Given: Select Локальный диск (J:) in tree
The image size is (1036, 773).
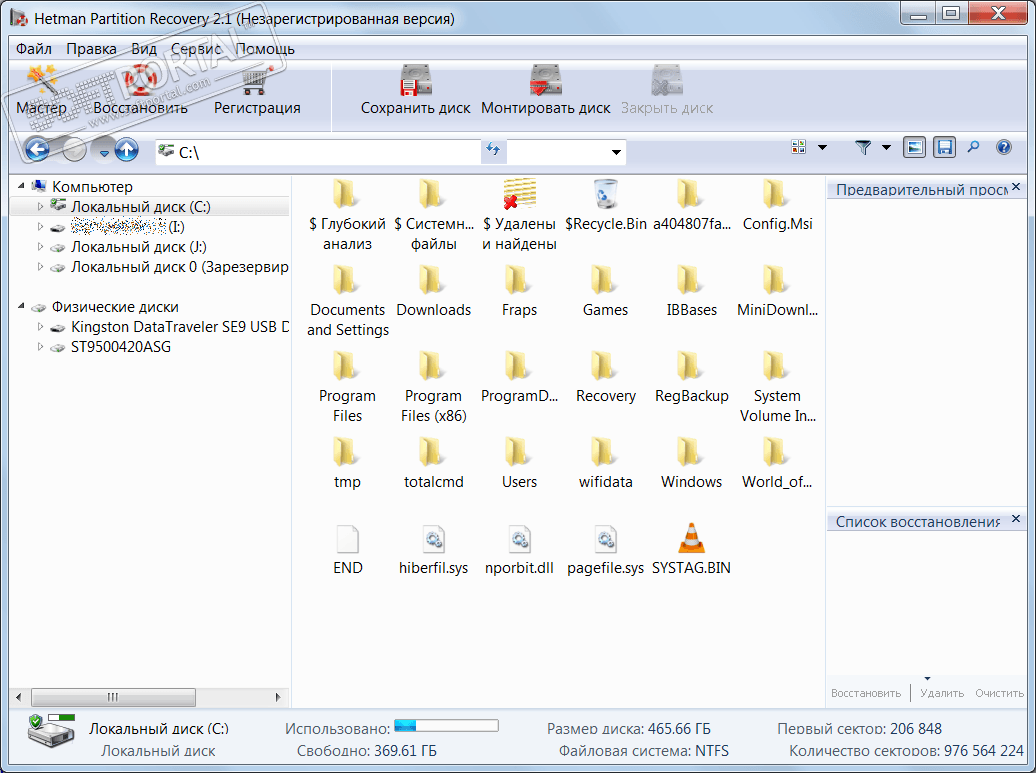Looking at the screenshot, I should pos(129,247).
